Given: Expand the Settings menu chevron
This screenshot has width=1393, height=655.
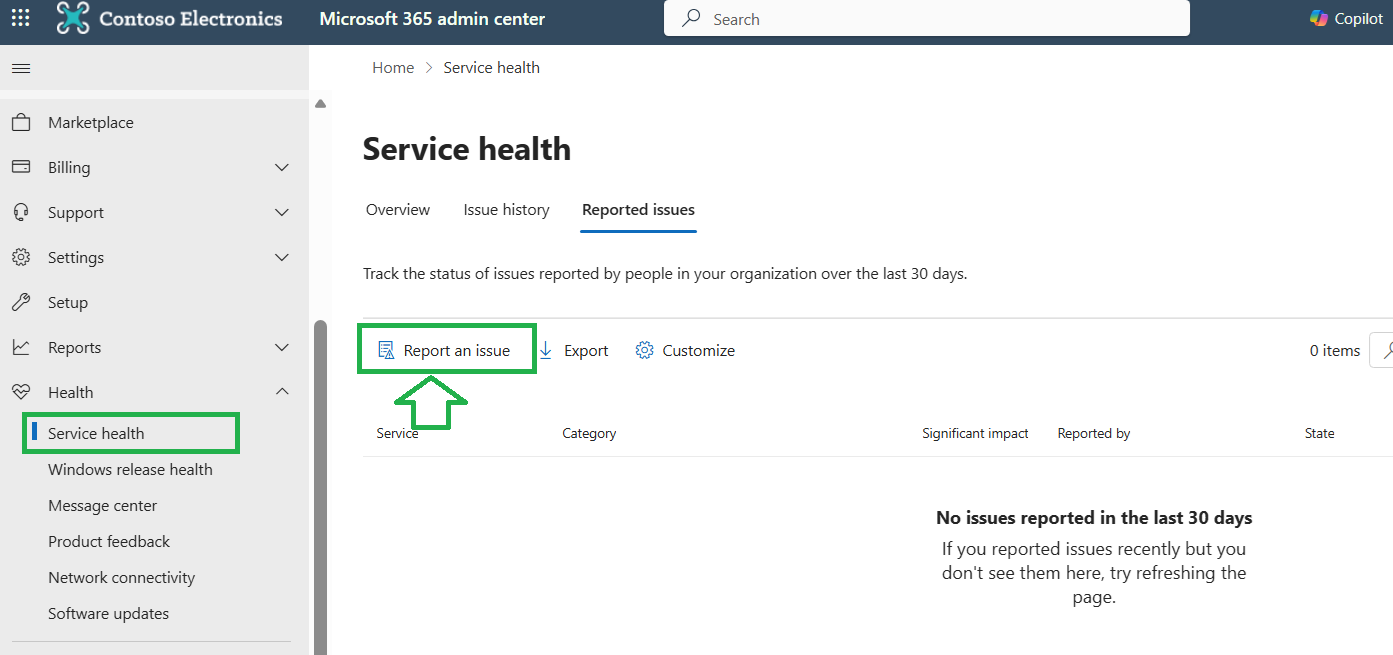Looking at the screenshot, I should tap(282, 257).
